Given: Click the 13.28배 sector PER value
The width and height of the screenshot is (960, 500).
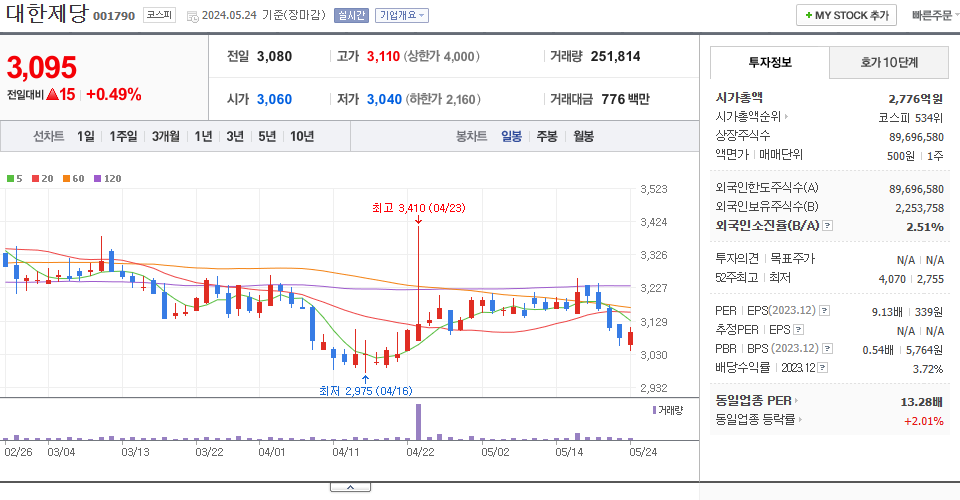Looking at the screenshot, I should [x=921, y=402].
